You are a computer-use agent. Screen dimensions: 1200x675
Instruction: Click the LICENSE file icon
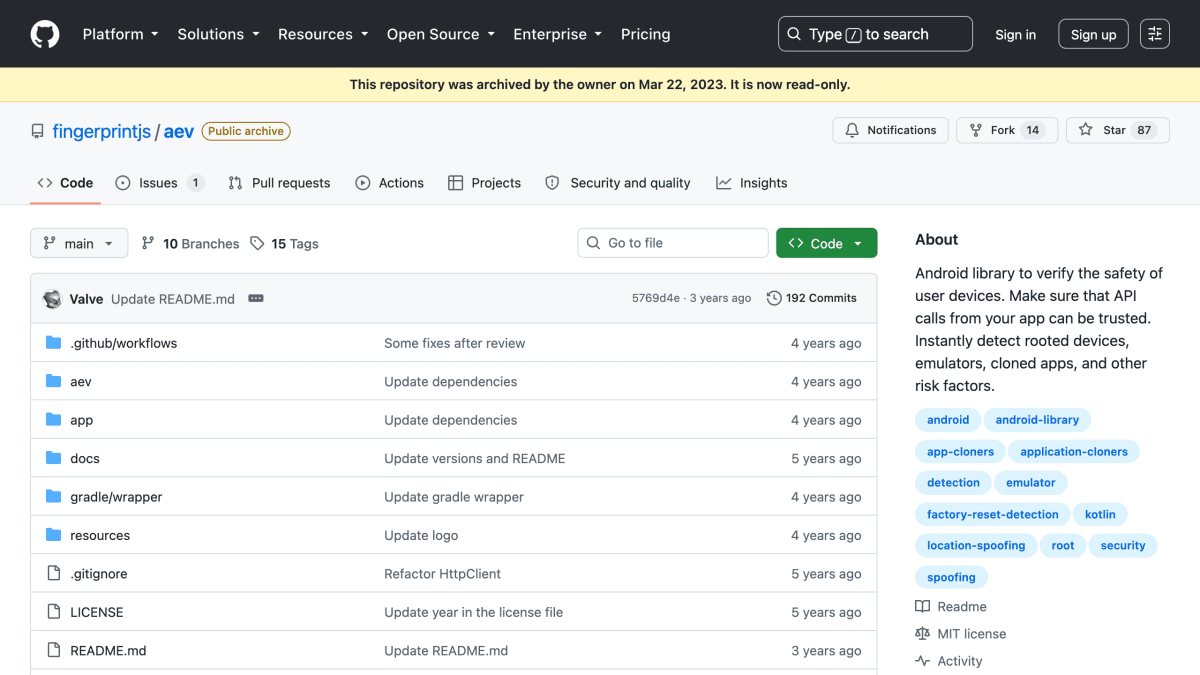click(54, 612)
